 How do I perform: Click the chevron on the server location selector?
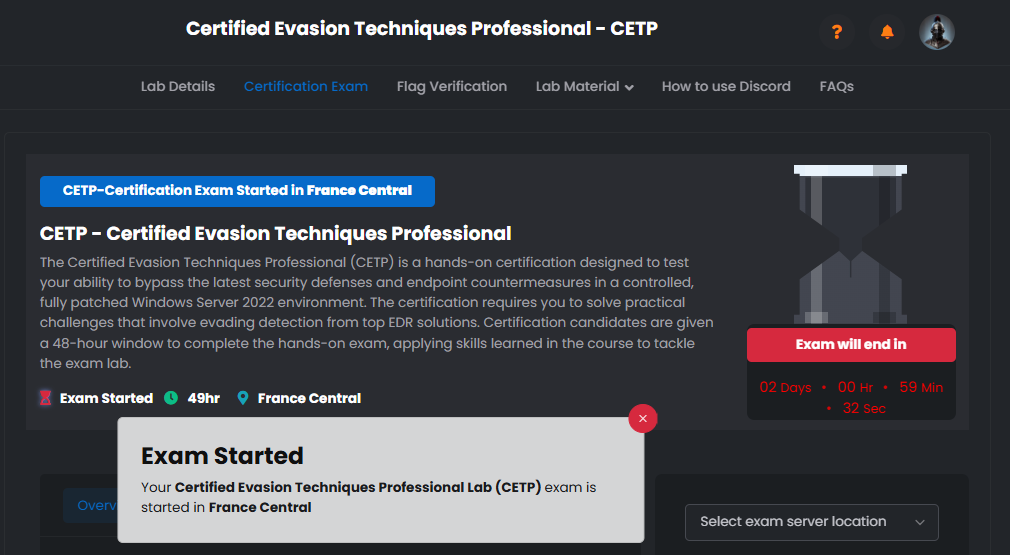920,522
